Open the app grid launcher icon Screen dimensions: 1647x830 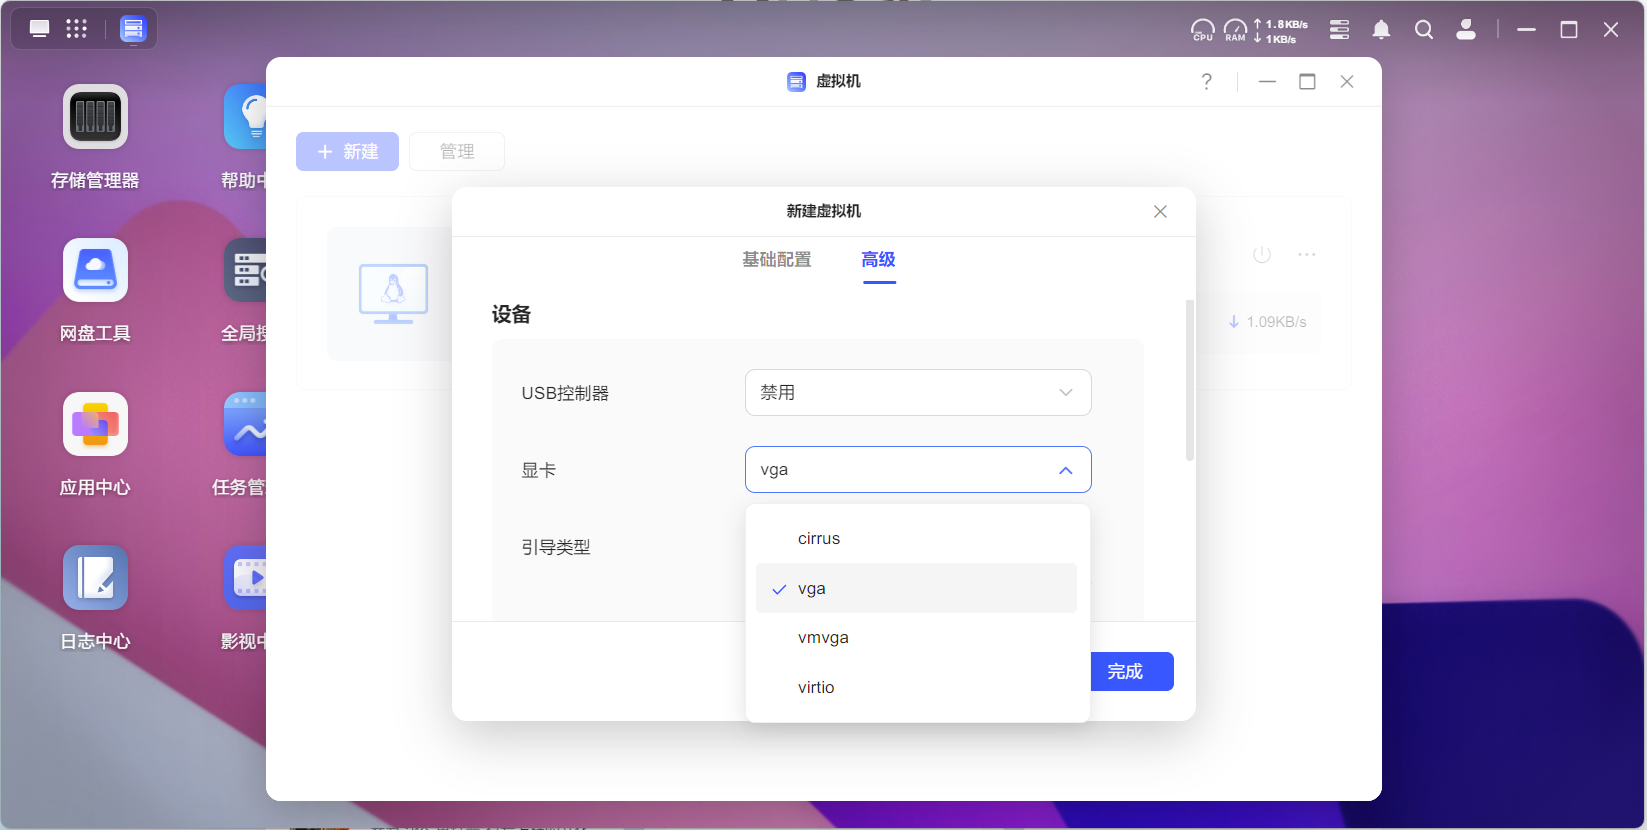coord(76,29)
